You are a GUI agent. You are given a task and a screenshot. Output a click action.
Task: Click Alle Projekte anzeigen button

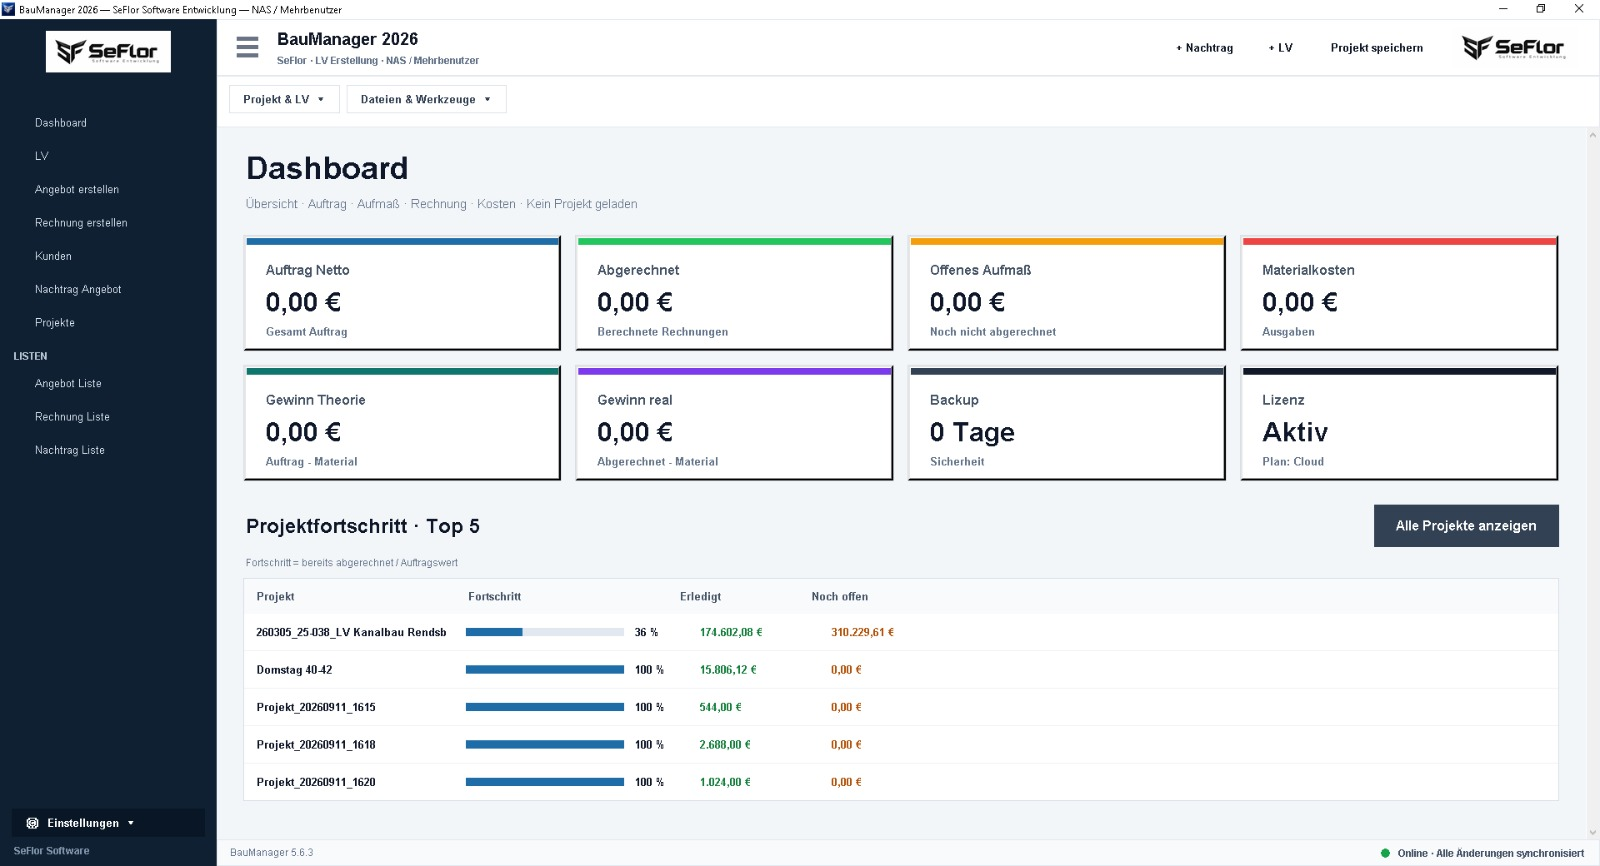[x=1466, y=526]
